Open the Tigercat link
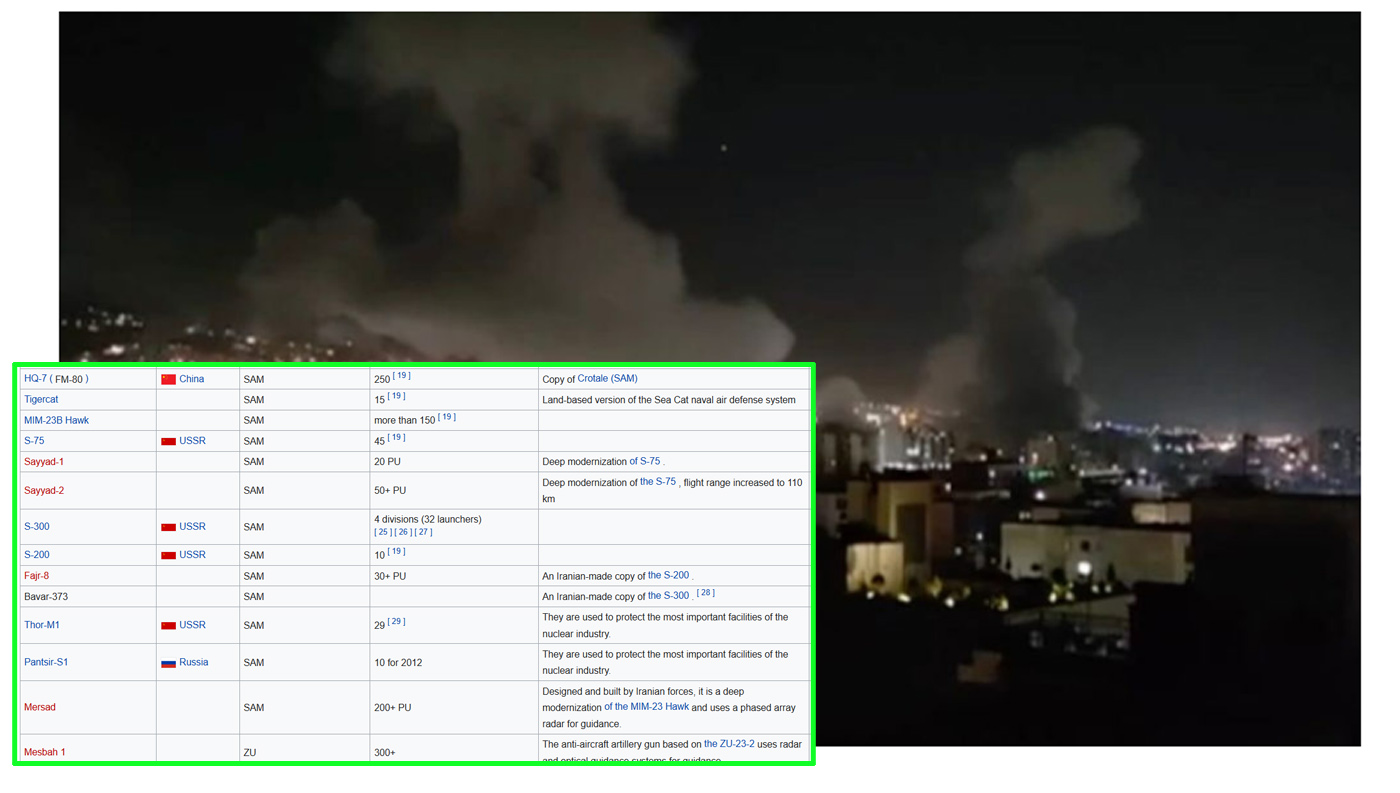Screen dimensions: 1400x793 coord(41,399)
